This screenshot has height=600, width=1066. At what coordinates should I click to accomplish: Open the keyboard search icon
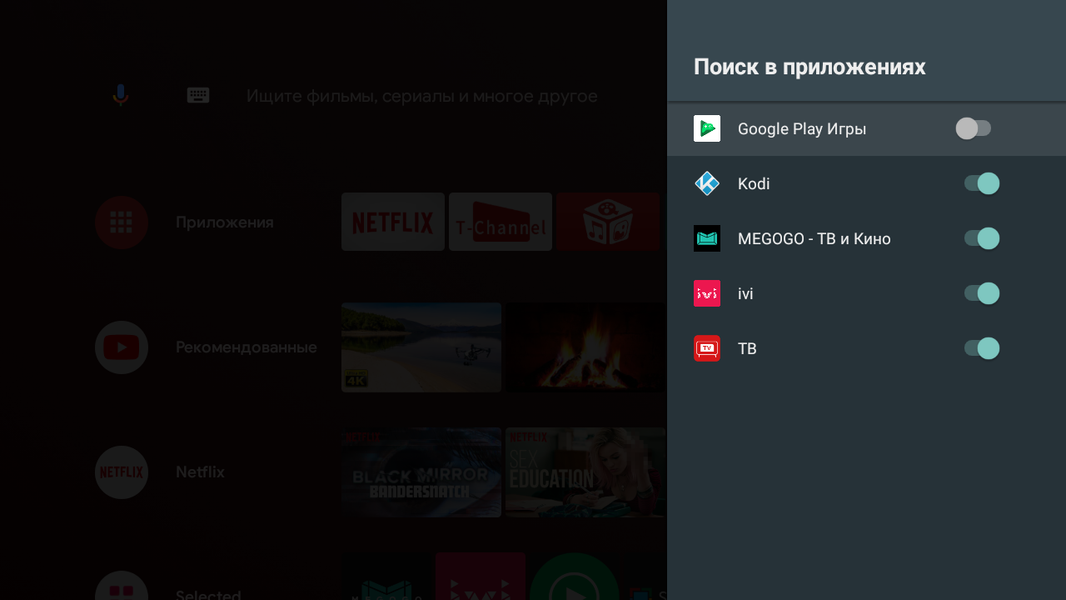(x=198, y=95)
